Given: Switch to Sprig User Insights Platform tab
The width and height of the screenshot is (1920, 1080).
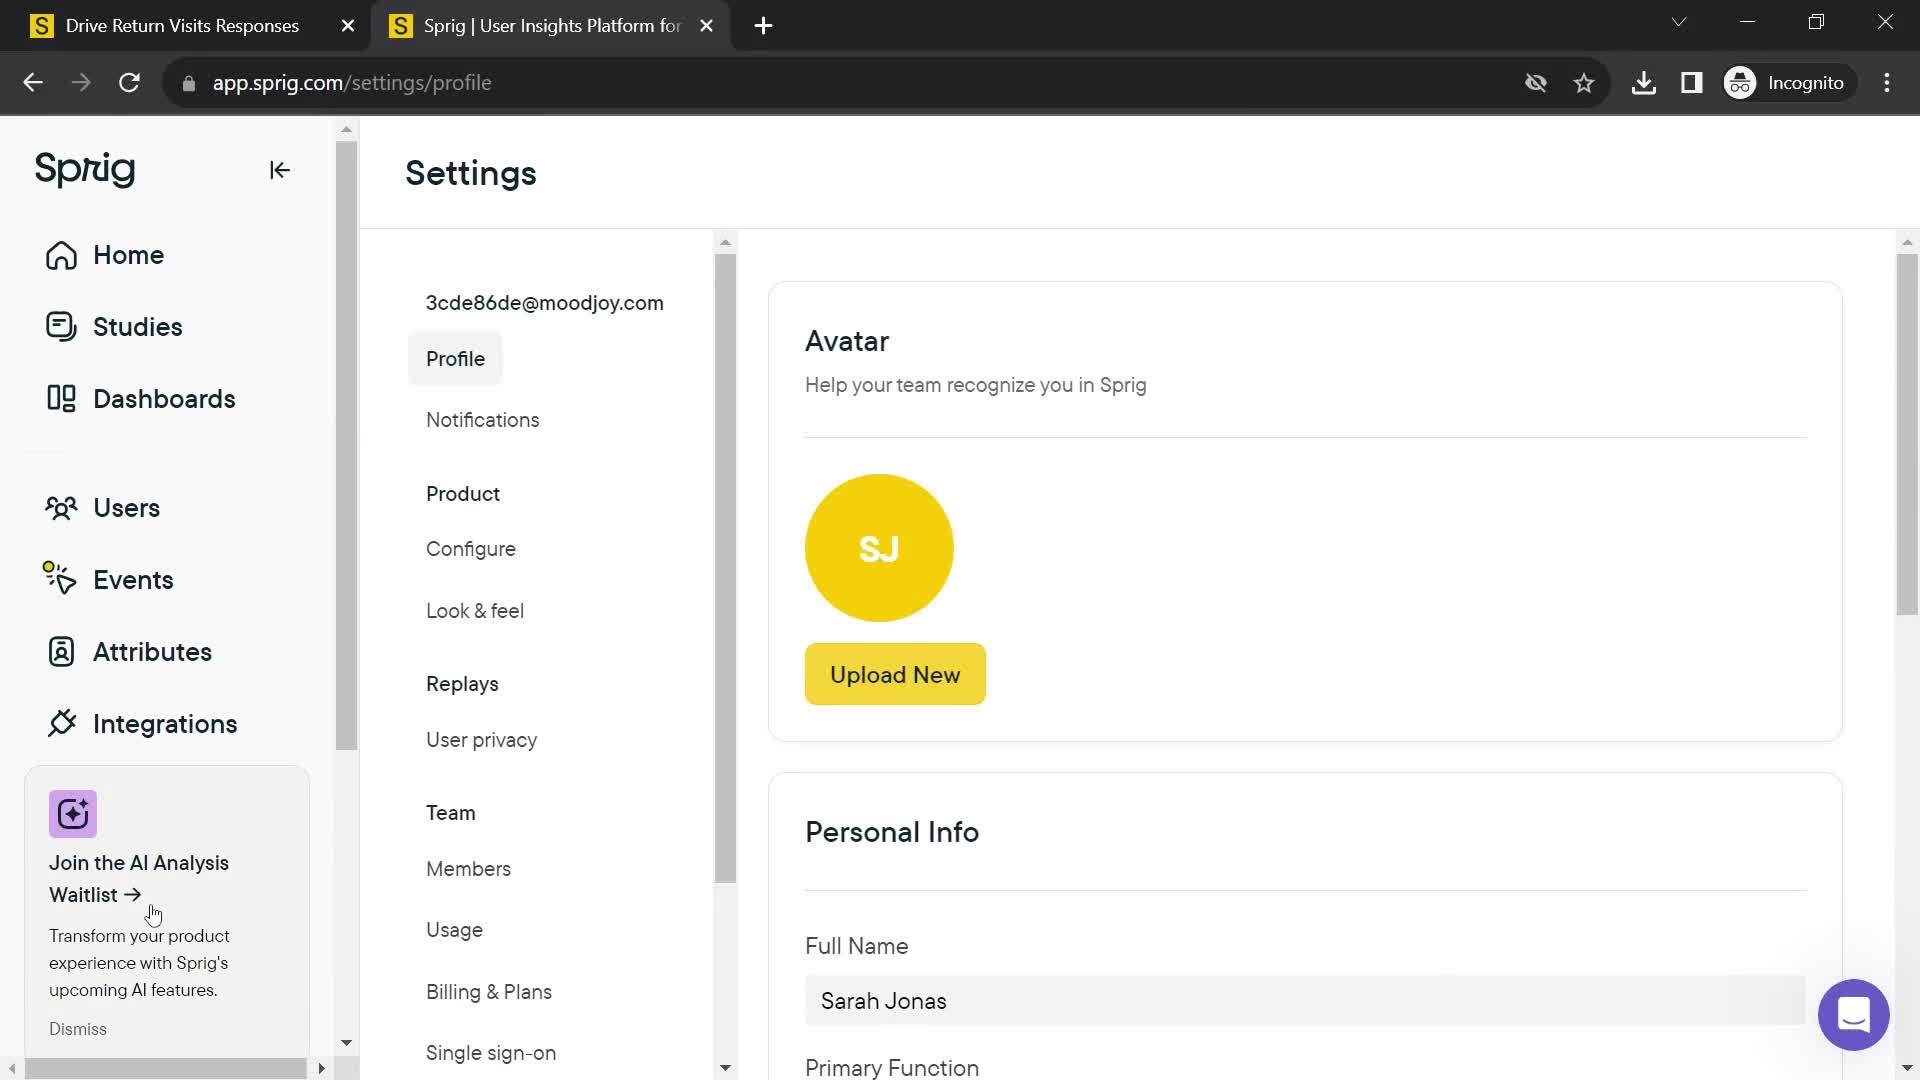Looking at the screenshot, I should (550, 26).
